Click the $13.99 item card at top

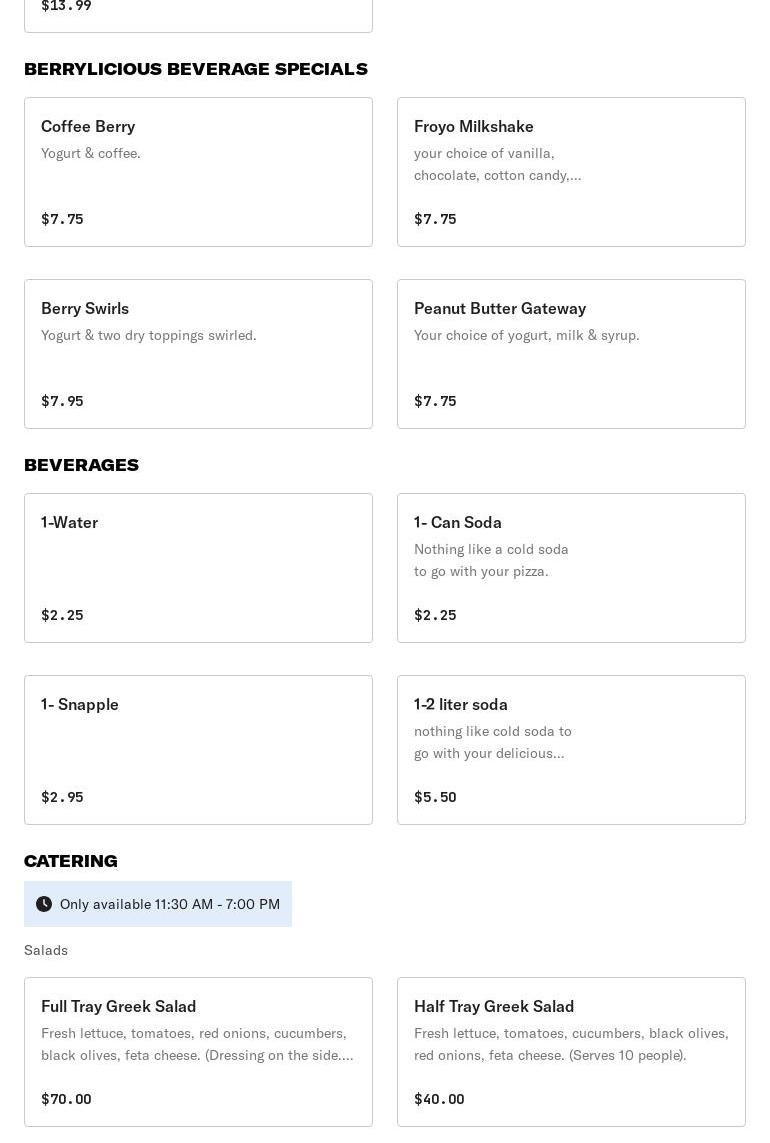(198, 12)
